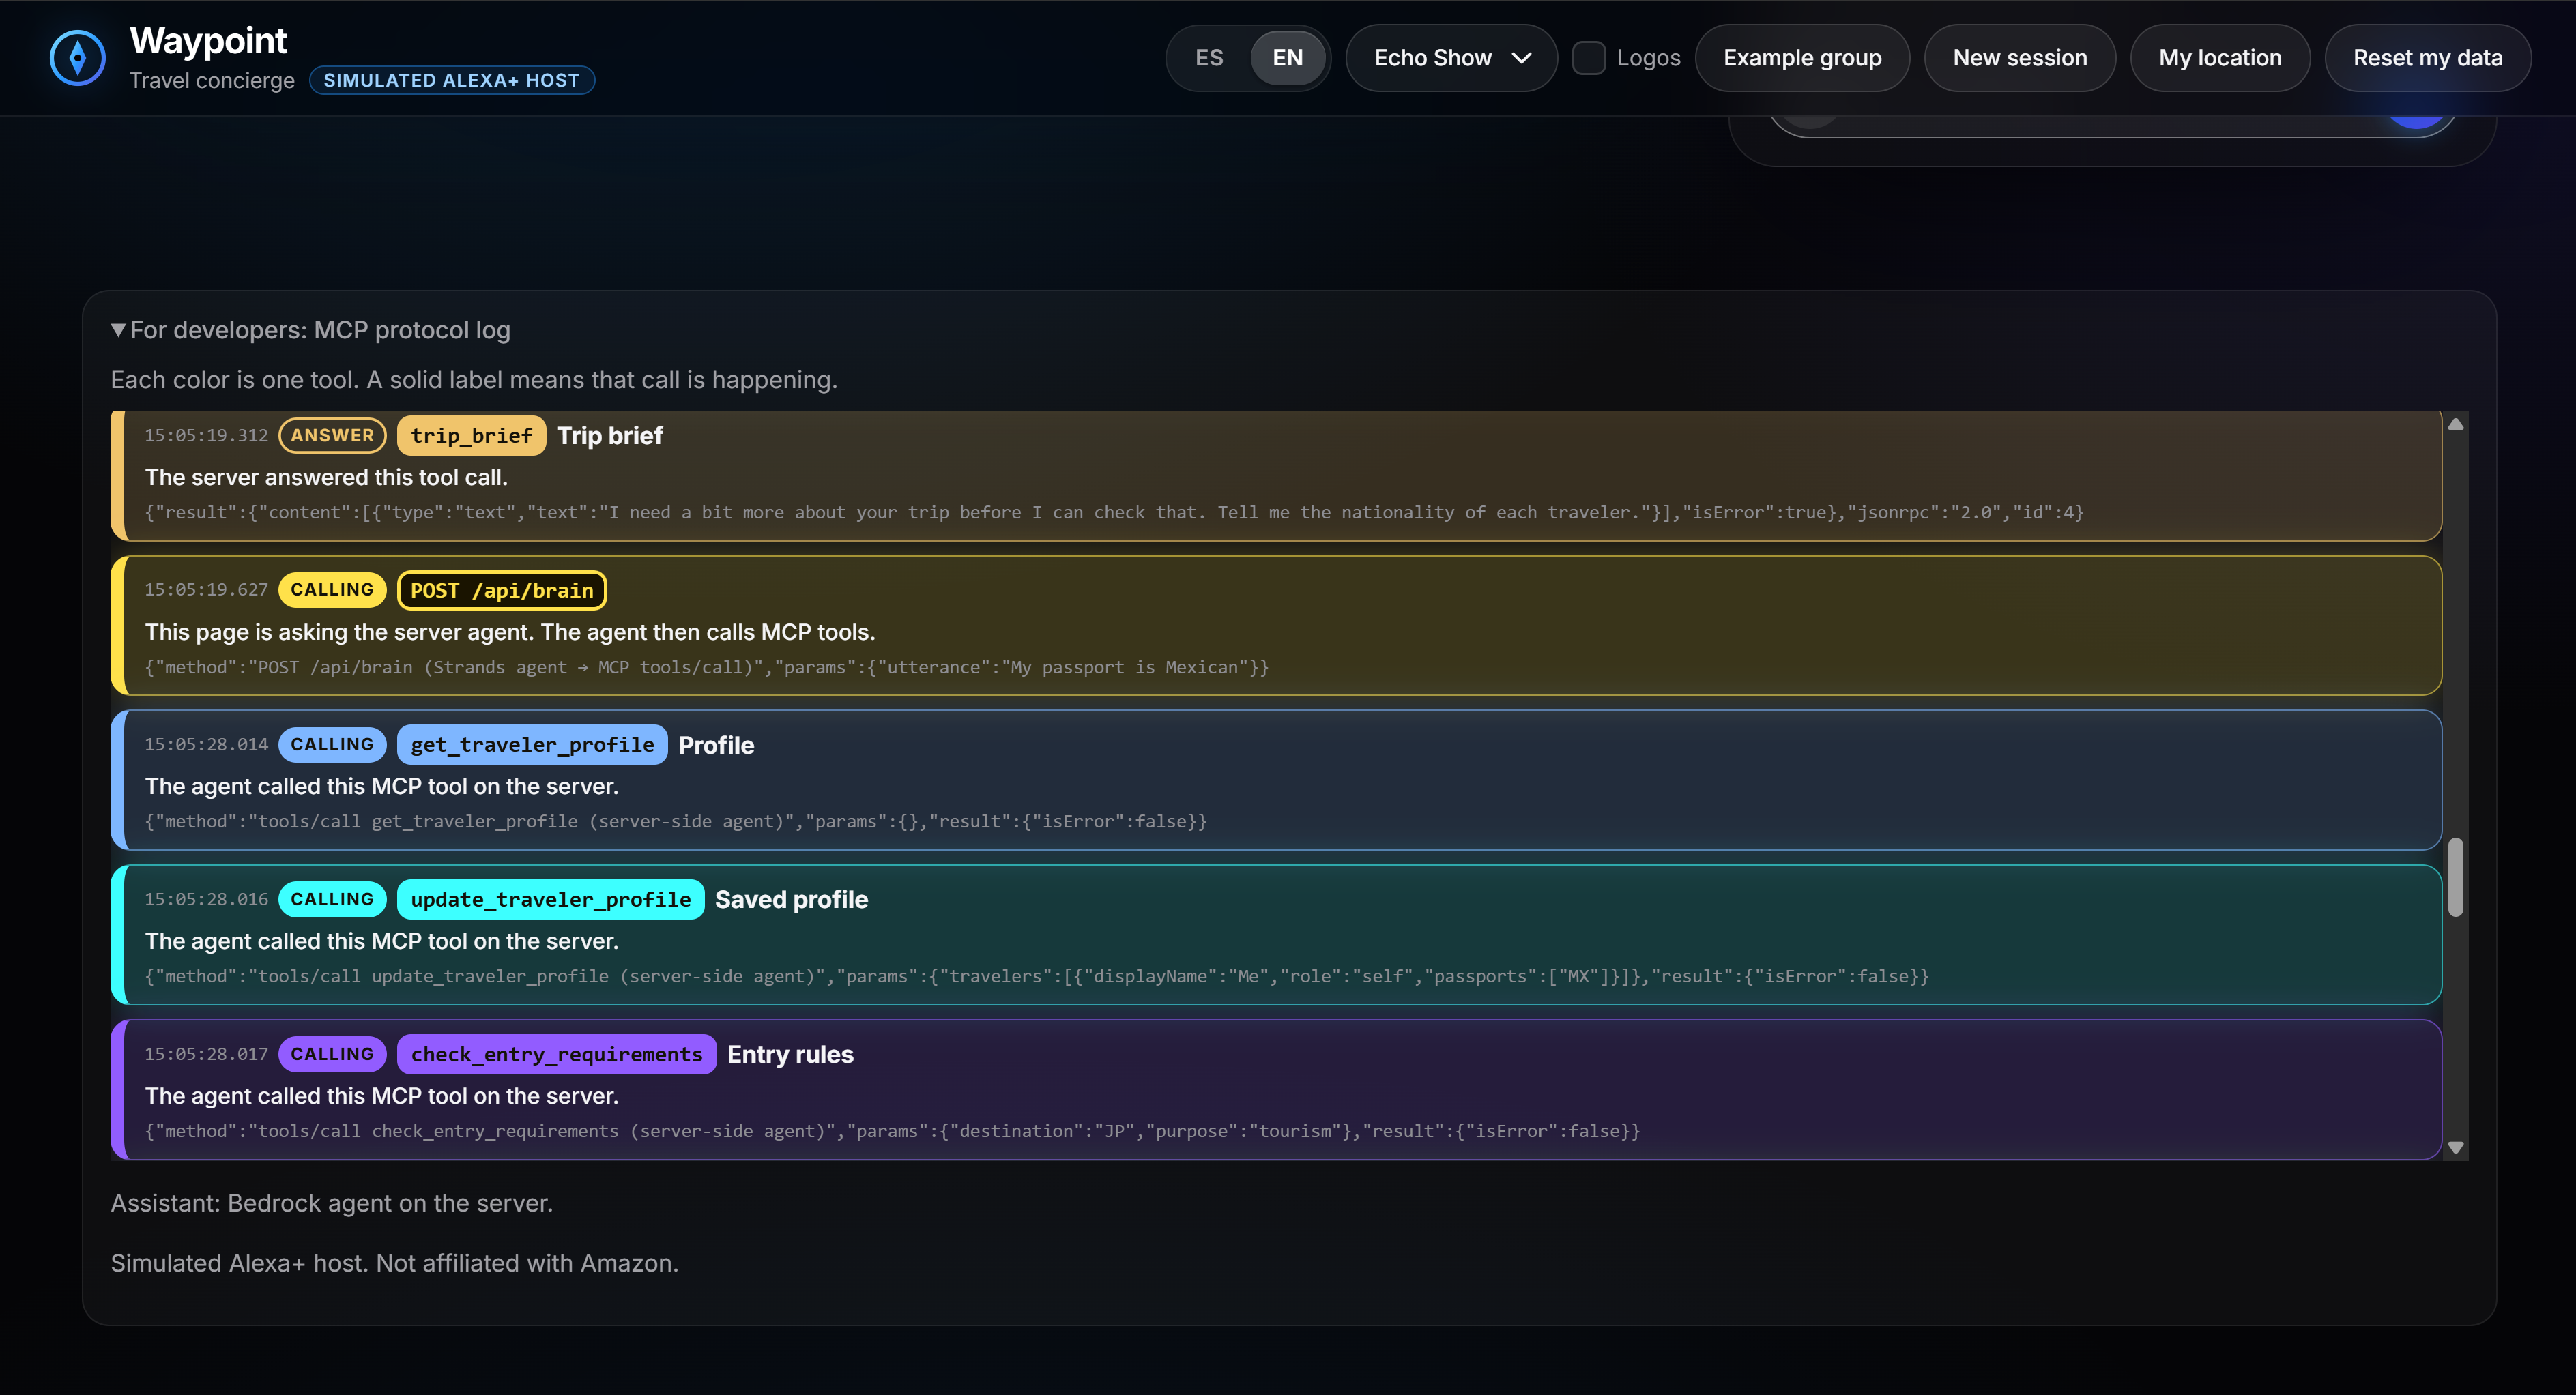
Task: Click timestamp 15:05:19.312
Action: click(x=206, y=435)
